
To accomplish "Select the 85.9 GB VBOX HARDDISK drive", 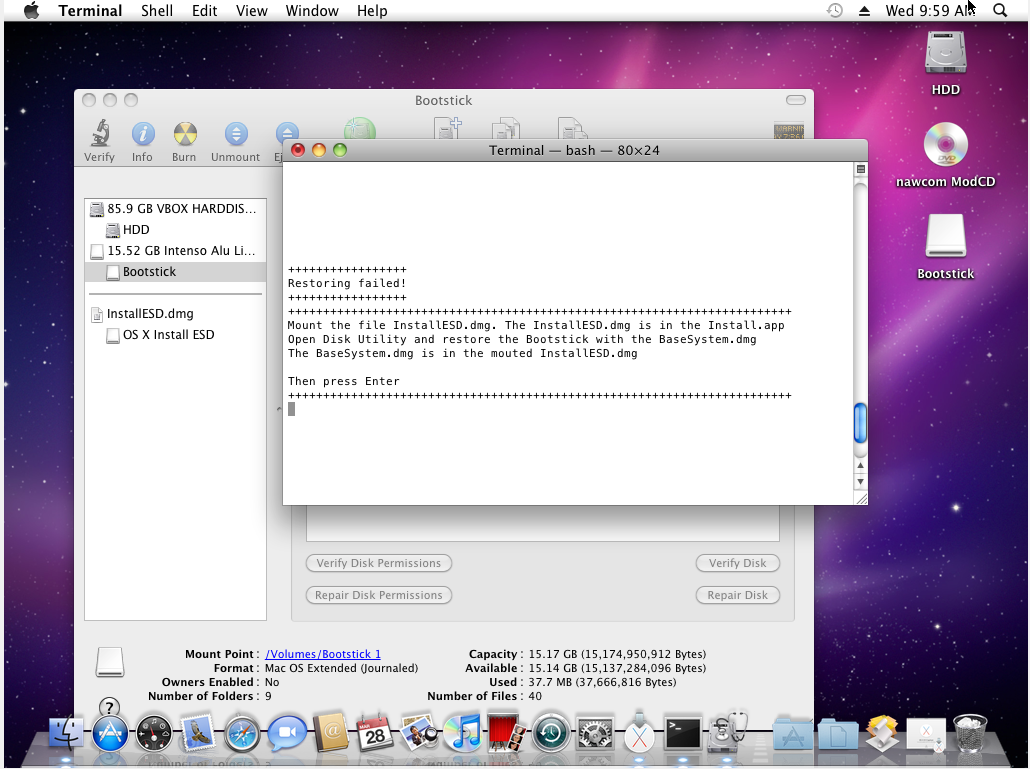I will pyautogui.click(x=180, y=209).
